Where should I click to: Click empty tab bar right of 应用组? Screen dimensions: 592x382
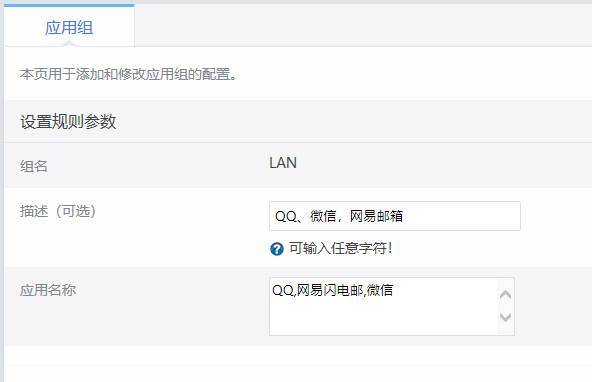click(363, 25)
